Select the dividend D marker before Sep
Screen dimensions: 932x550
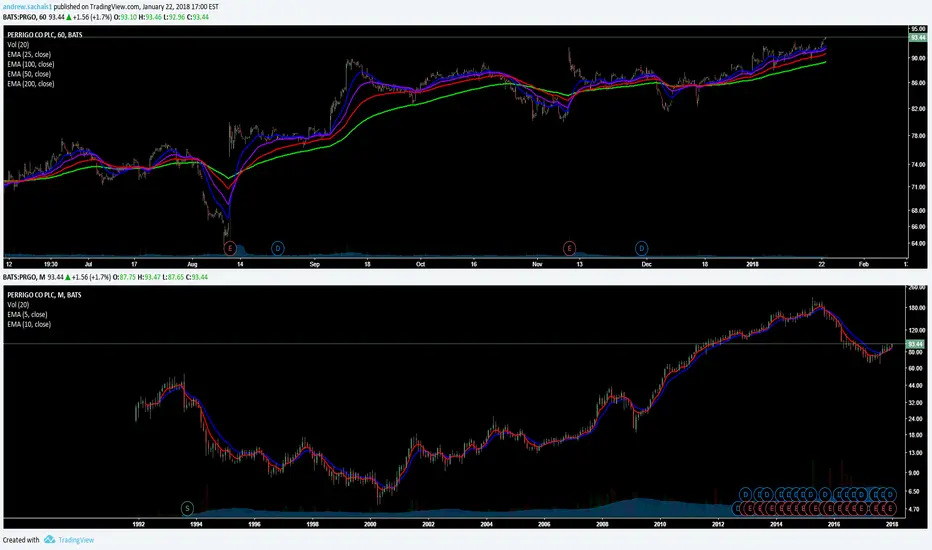point(278,249)
